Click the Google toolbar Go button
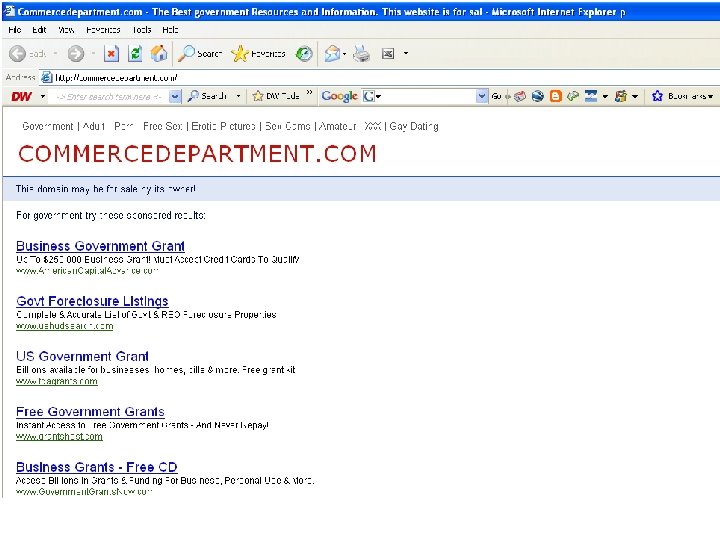The image size is (720, 540). pyautogui.click(x=496, y=96)
